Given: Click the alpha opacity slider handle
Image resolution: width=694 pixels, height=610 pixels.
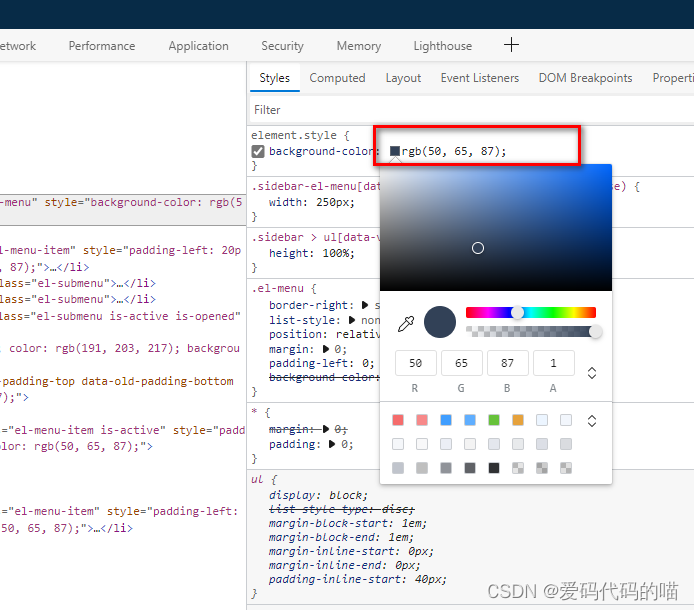Looking at the screenshot, I should click(595, 332).
